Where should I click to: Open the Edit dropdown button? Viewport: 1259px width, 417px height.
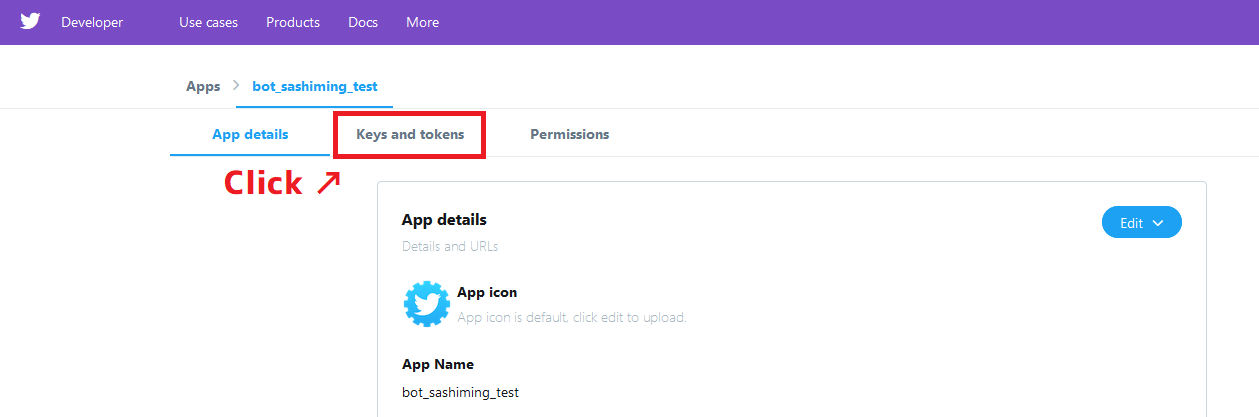1141,223
